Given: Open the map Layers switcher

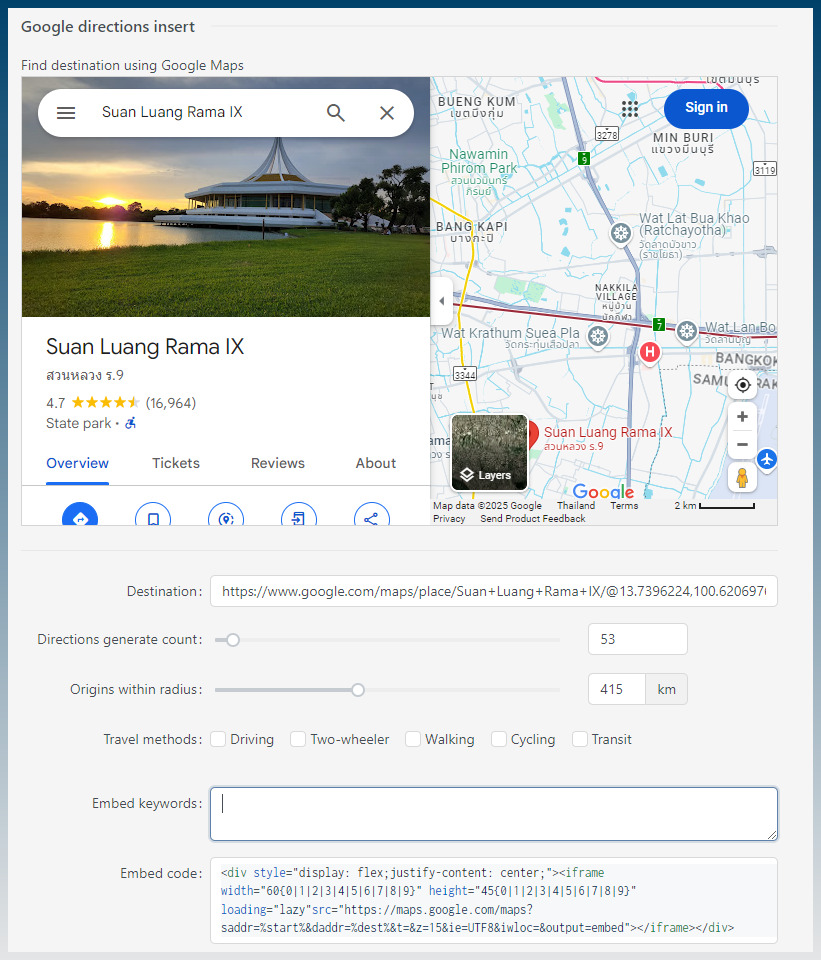Looking at the screenshot, I should click(x=489, y=452).
